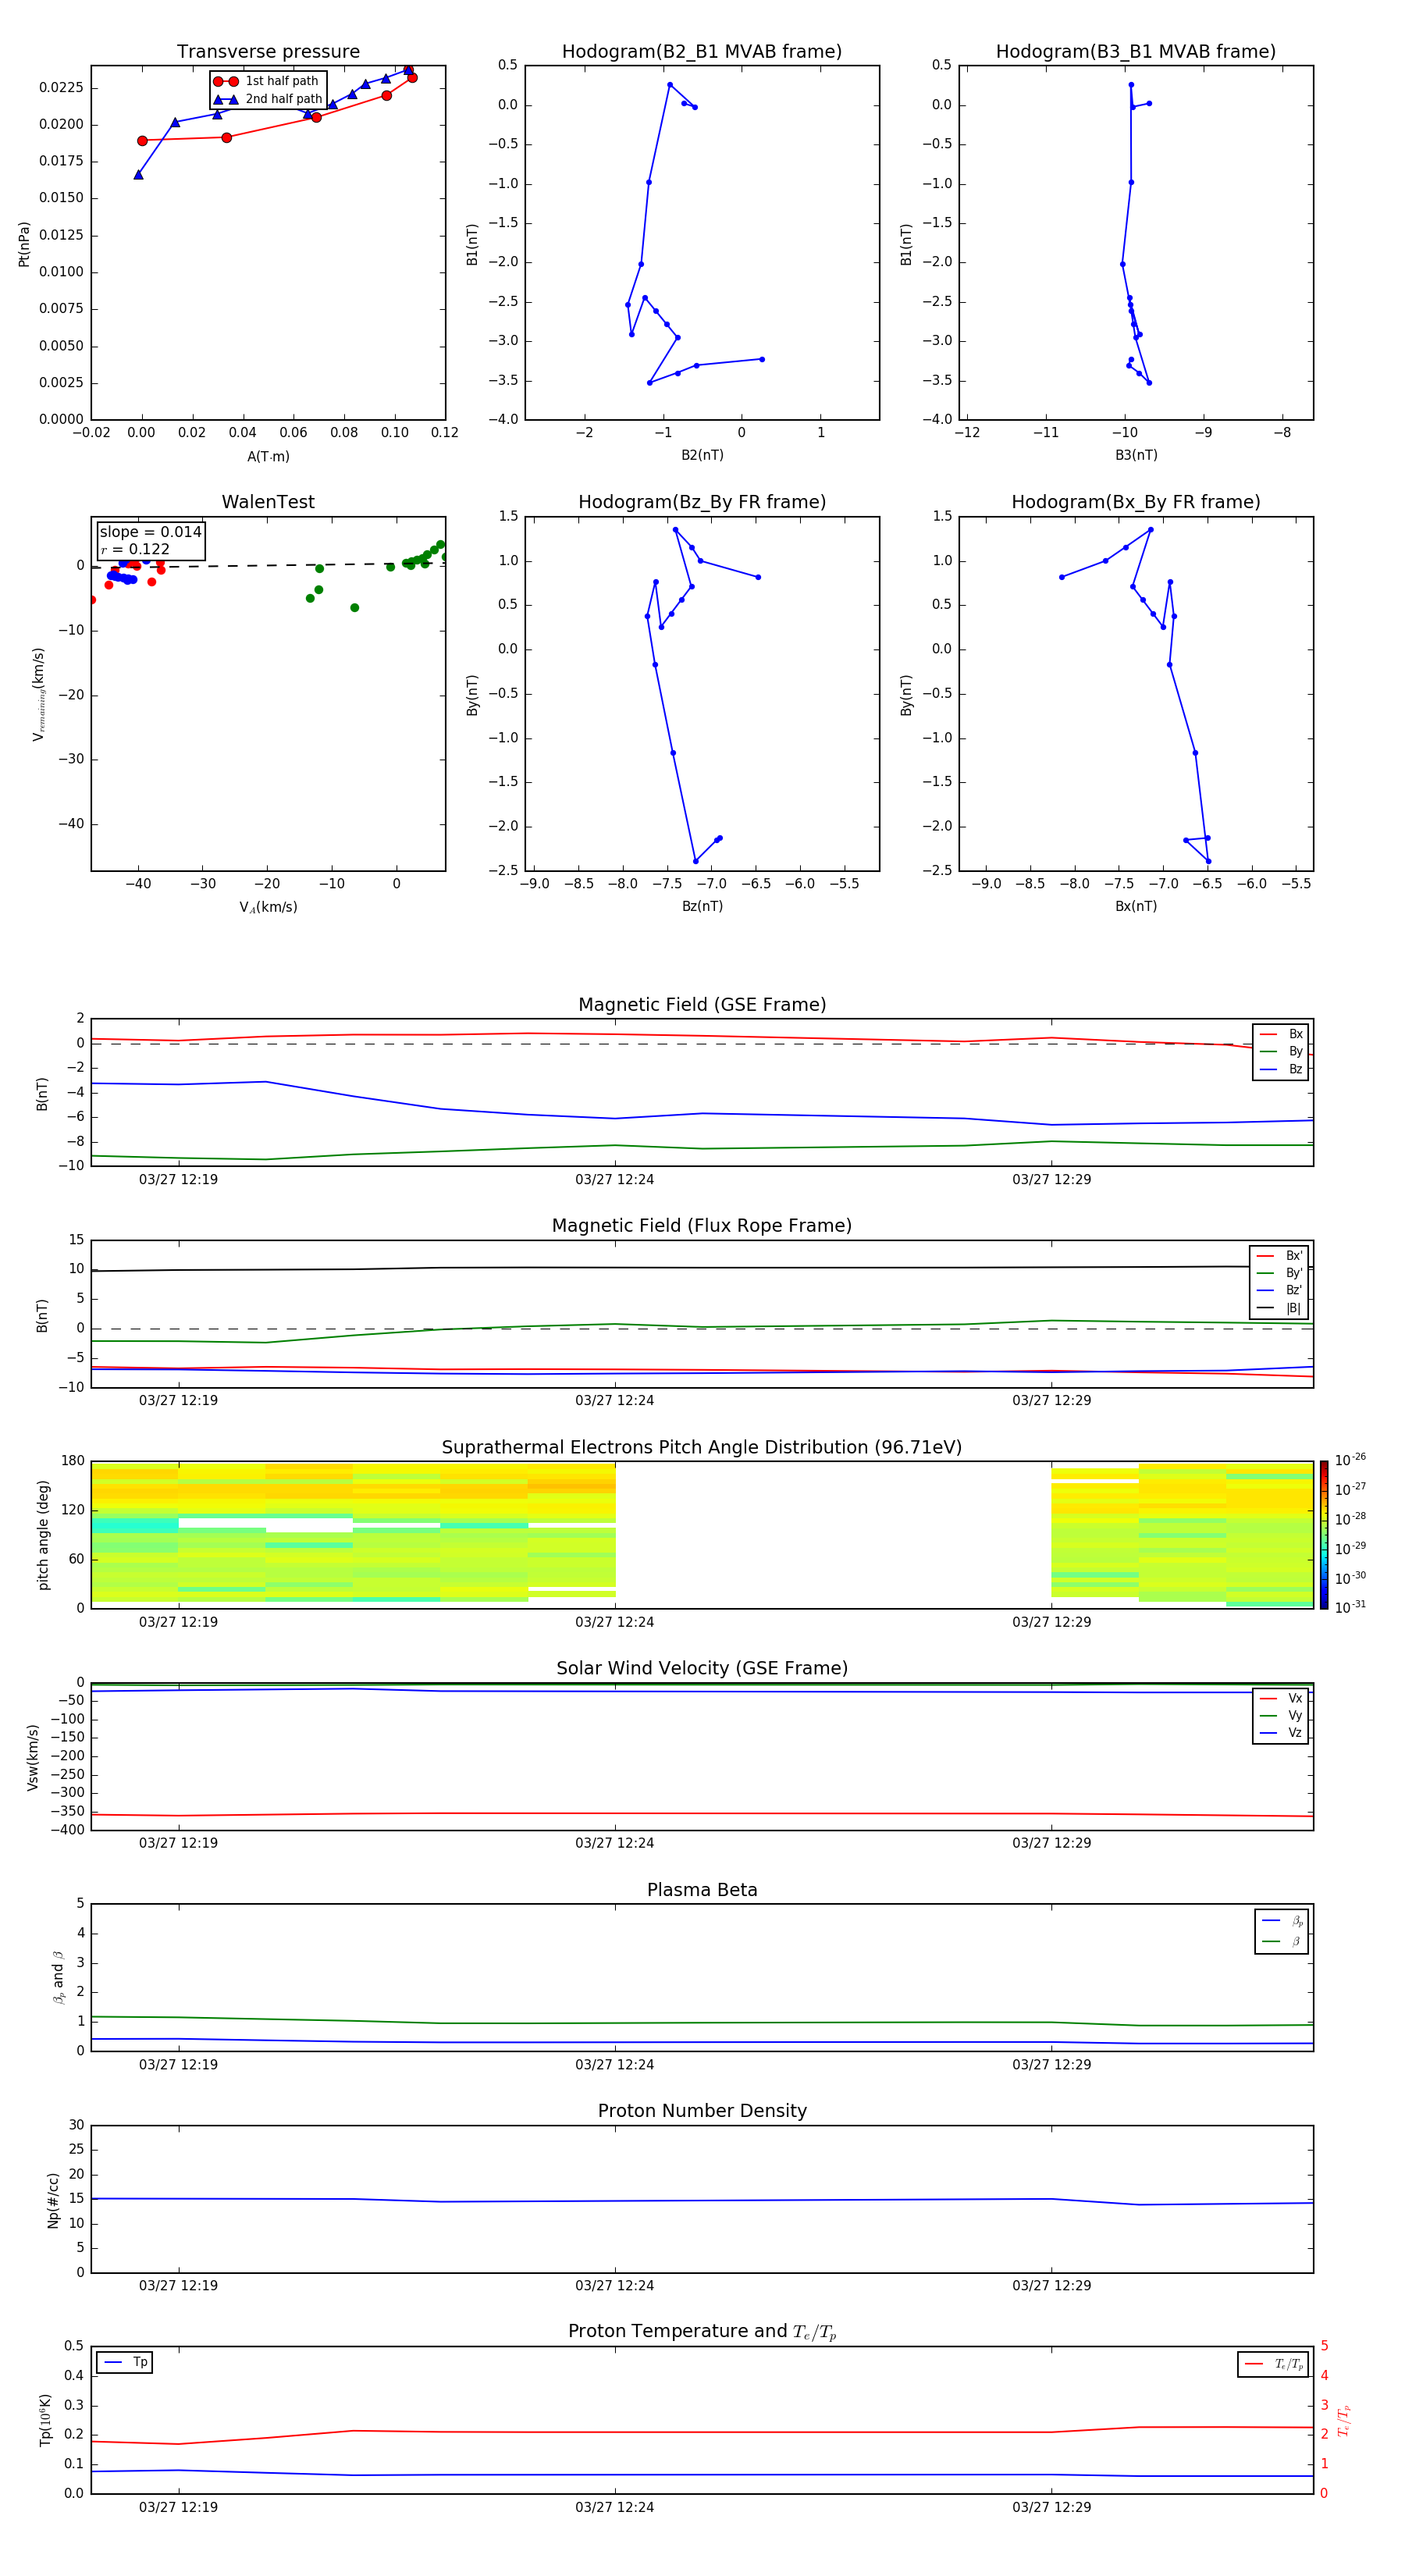Click the 'Proton Number Density' title
1405x2576 pixels.
(x=702, y=2111)
